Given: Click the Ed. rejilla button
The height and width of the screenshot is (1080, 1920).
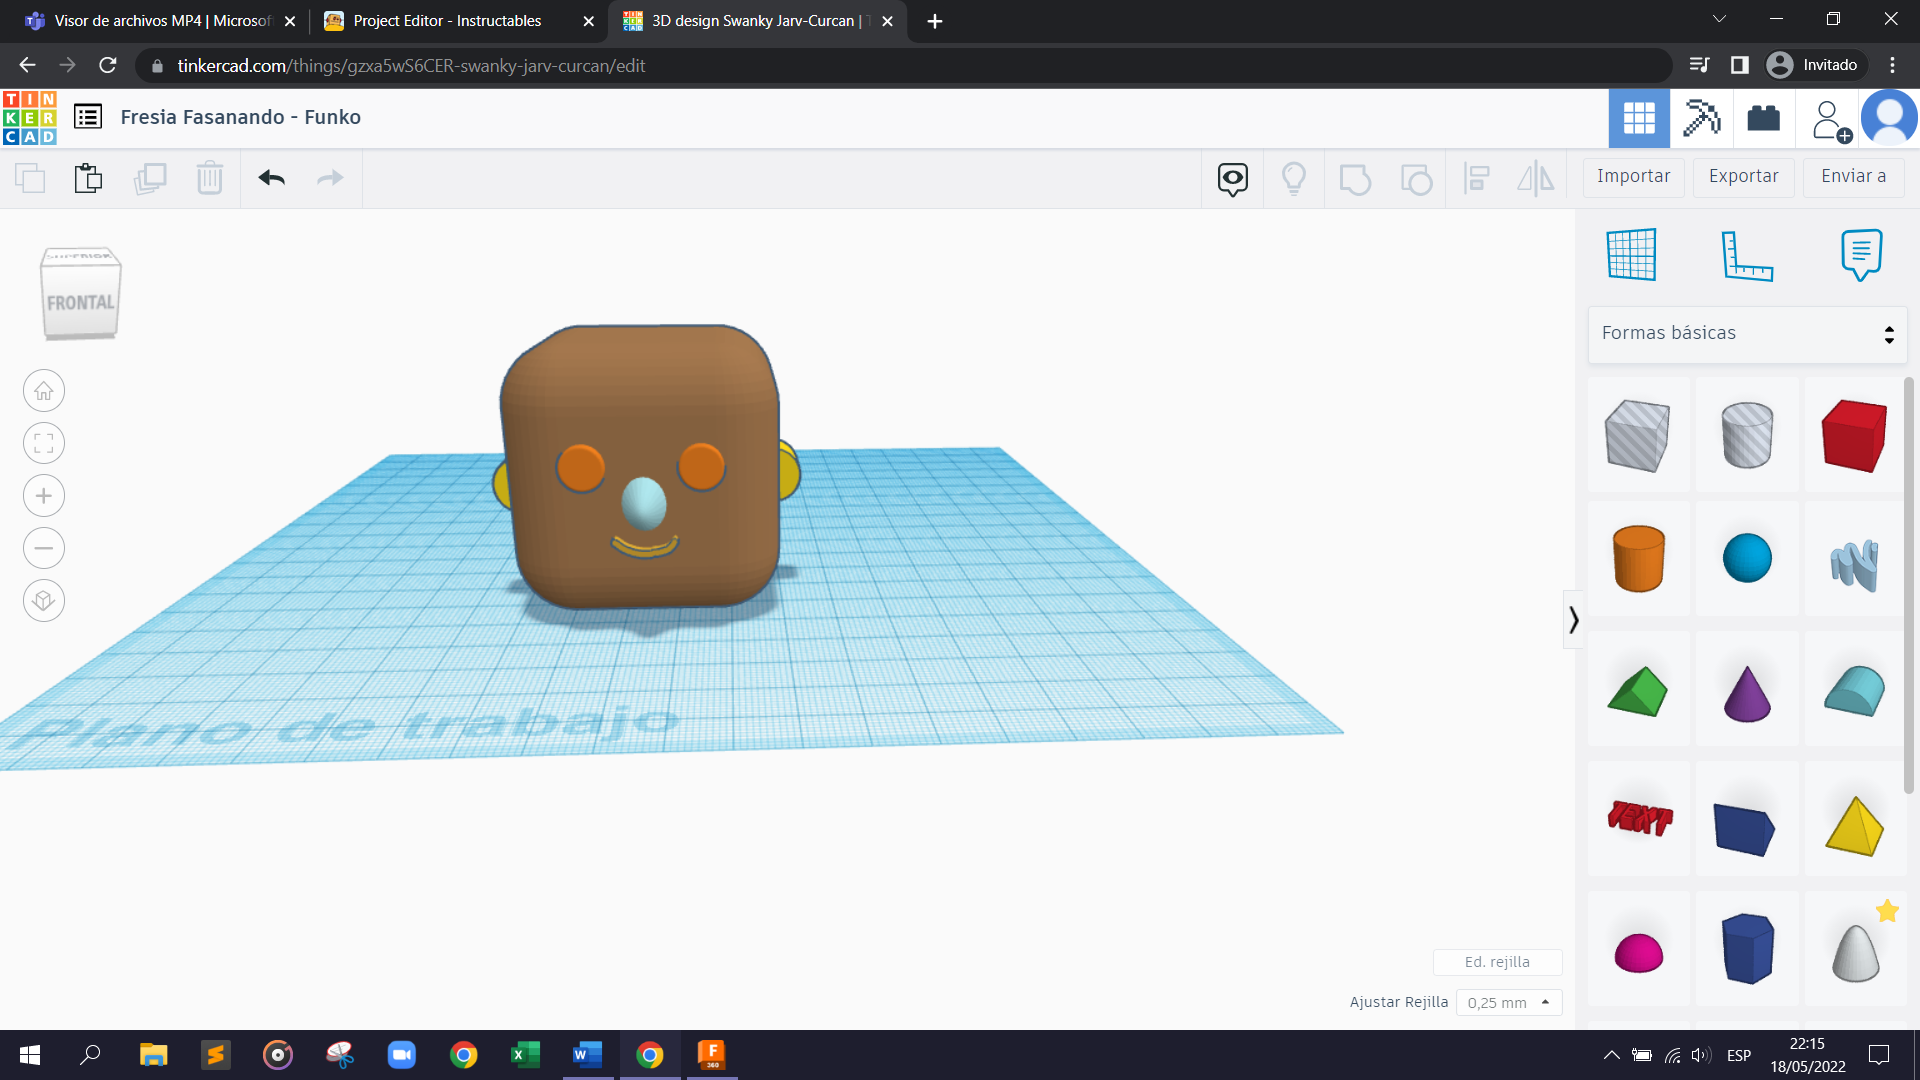Looking at the screenshot, I should (x=1496, y=962).
